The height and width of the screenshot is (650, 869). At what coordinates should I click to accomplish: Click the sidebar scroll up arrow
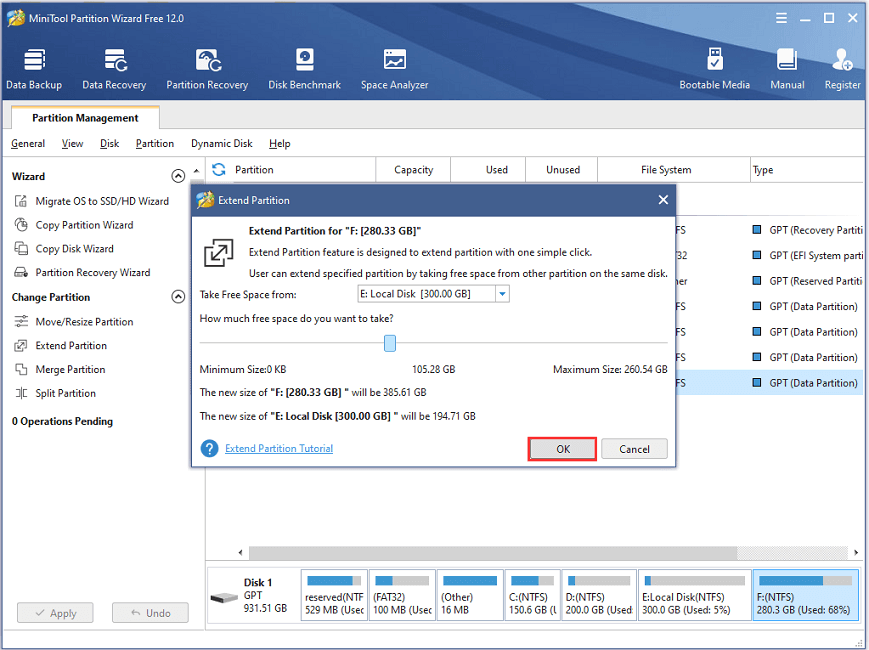pos(196,171)
